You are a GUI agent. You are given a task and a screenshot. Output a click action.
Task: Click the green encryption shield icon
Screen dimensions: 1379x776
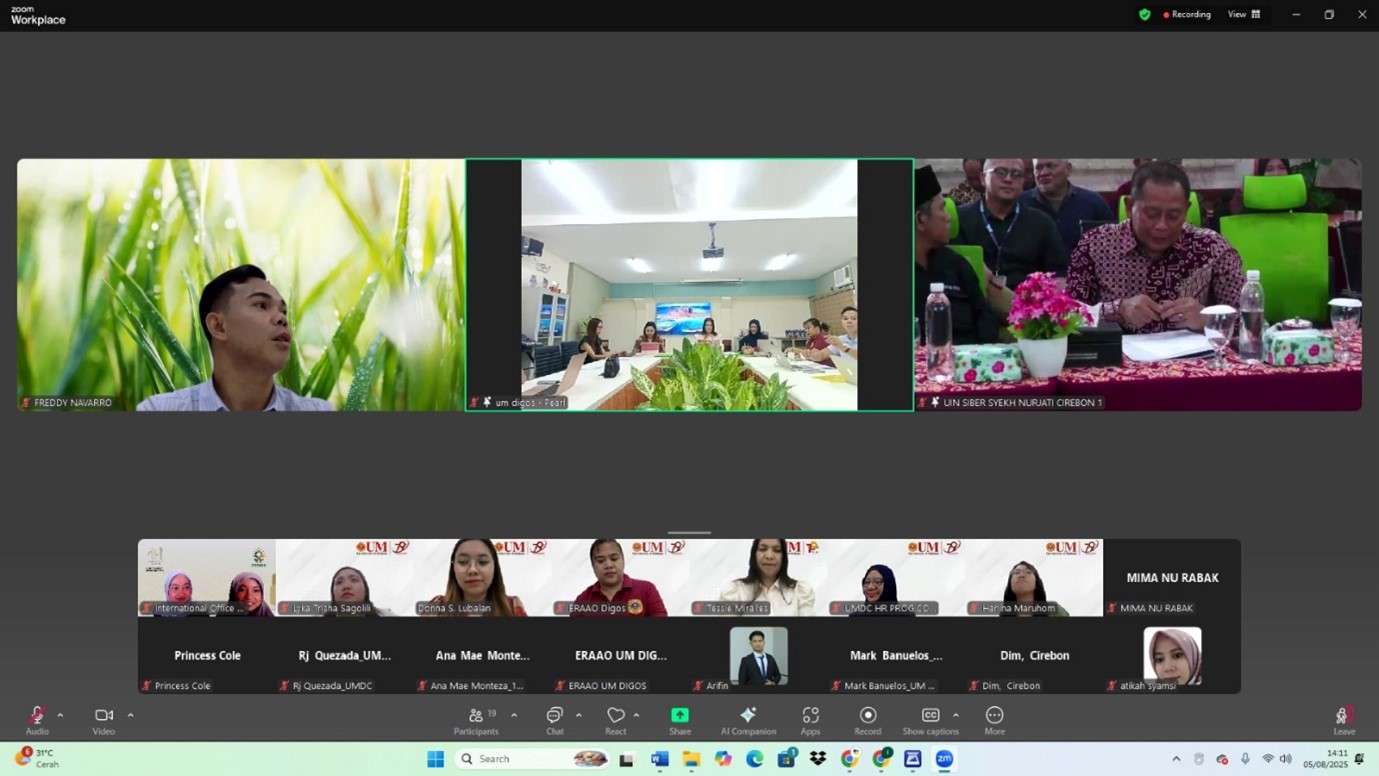(x=1145, y=14)
